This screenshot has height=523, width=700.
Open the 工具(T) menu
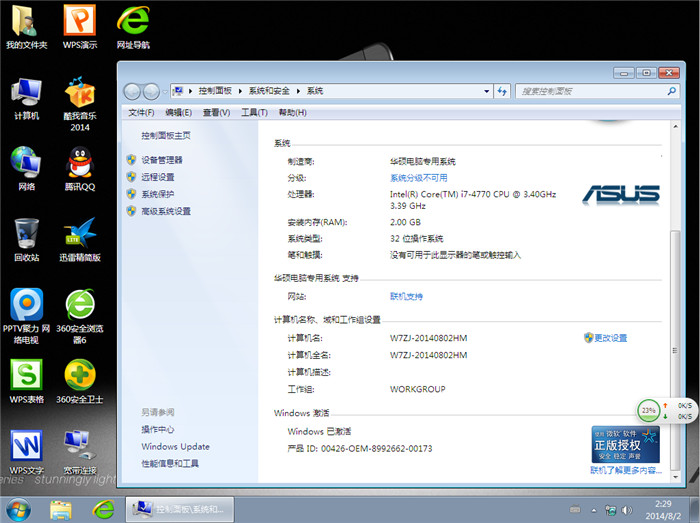[254, 112]
